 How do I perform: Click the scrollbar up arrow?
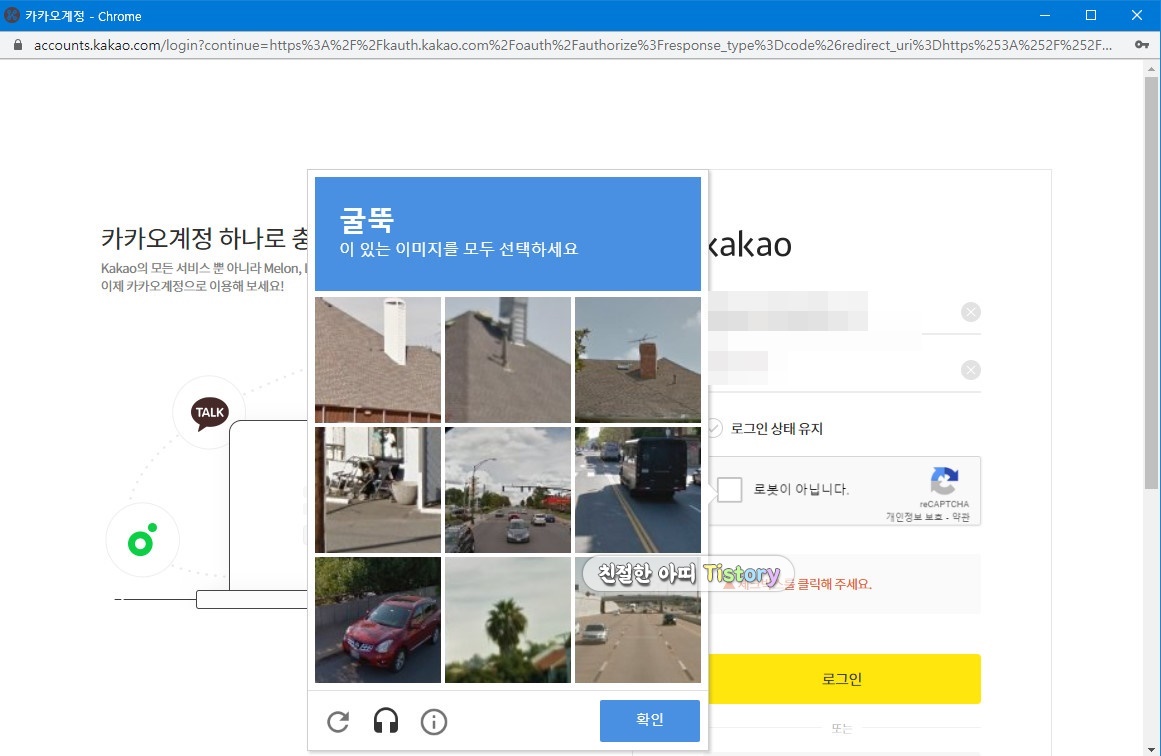1151,69
